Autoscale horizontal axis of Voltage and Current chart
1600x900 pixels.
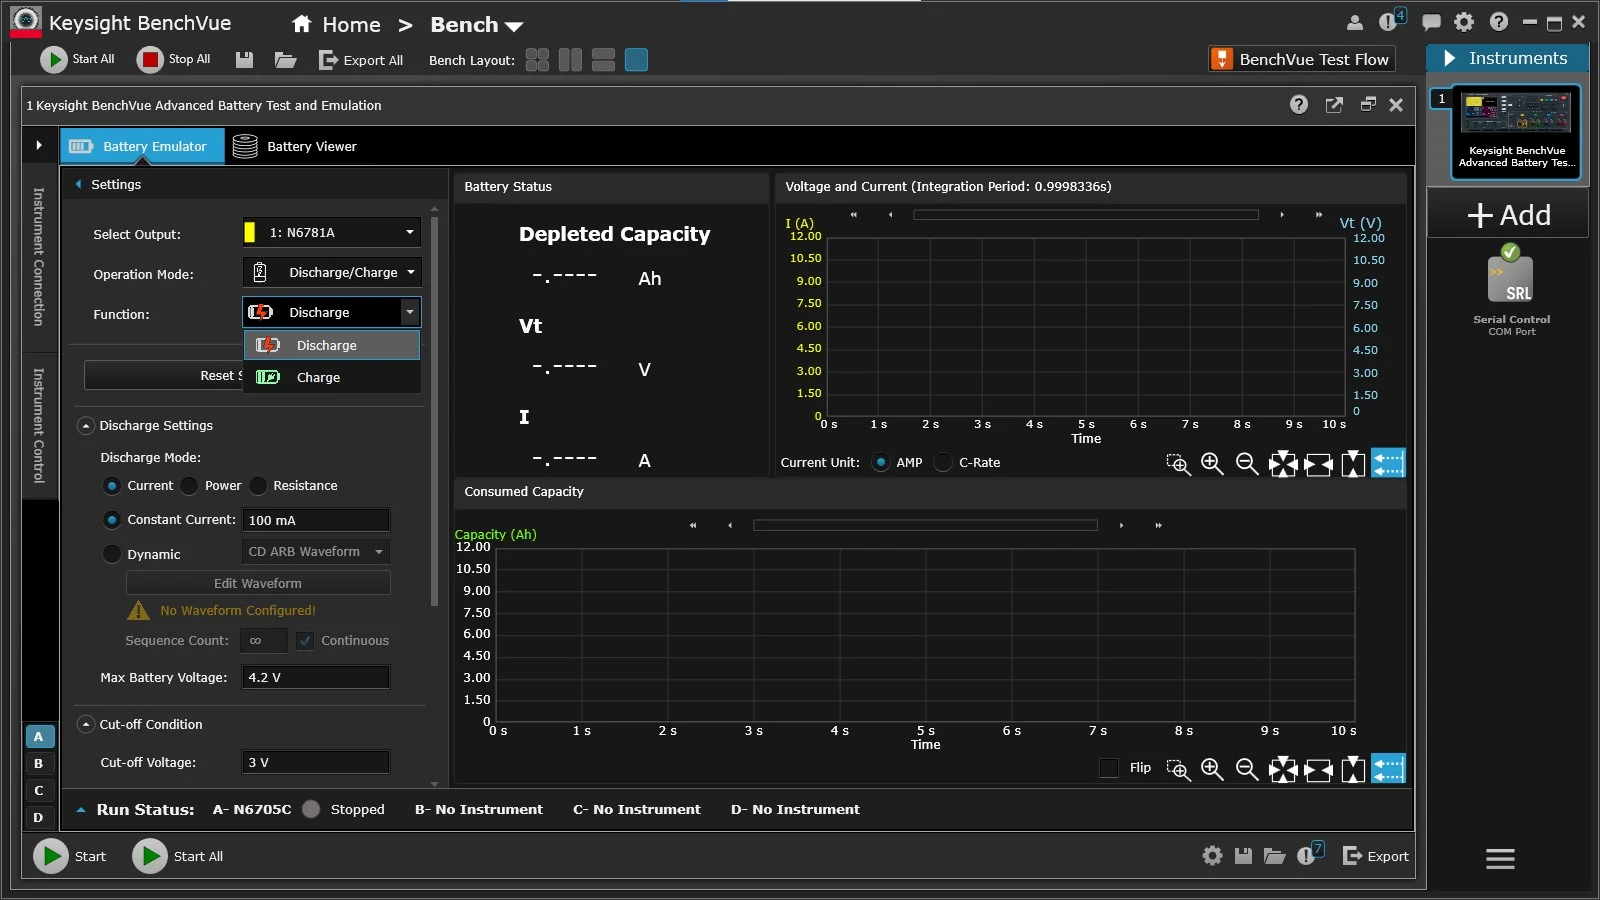pyautogui.click(x=1318, y=463)
